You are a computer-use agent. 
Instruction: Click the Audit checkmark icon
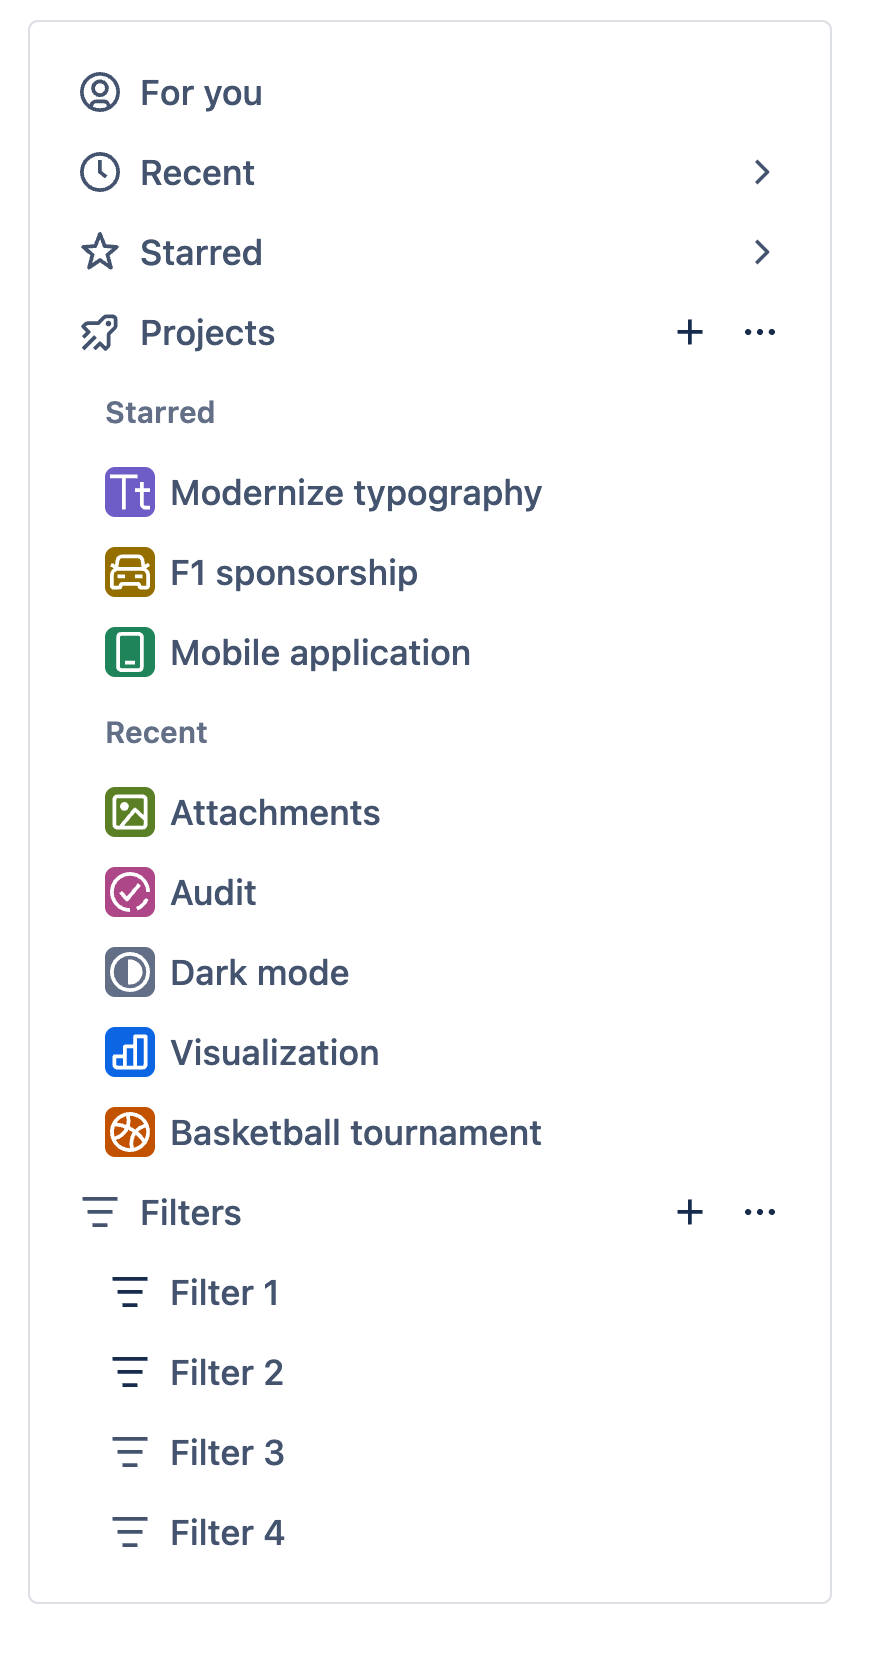point(130,892)
